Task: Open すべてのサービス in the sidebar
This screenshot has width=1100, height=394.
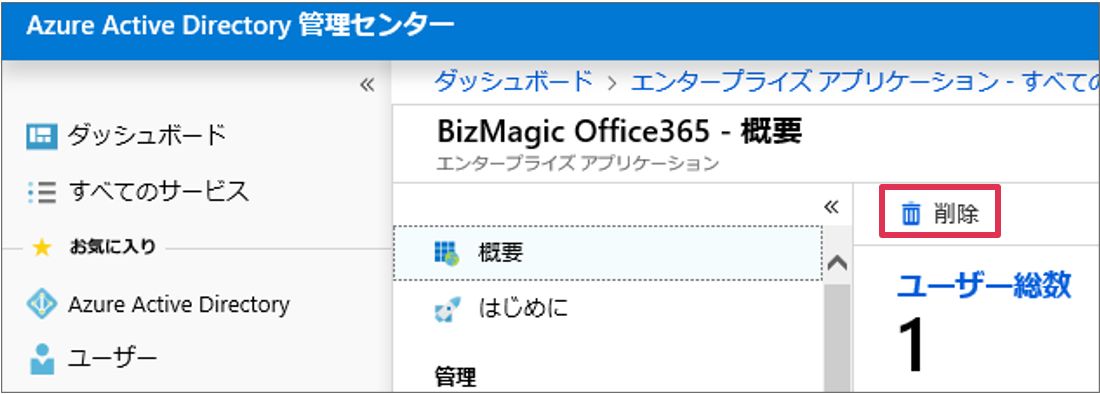Action: pyautogui.click(x=139, y=191)
